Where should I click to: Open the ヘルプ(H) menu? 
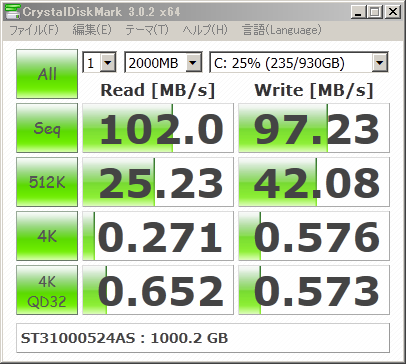205,30
